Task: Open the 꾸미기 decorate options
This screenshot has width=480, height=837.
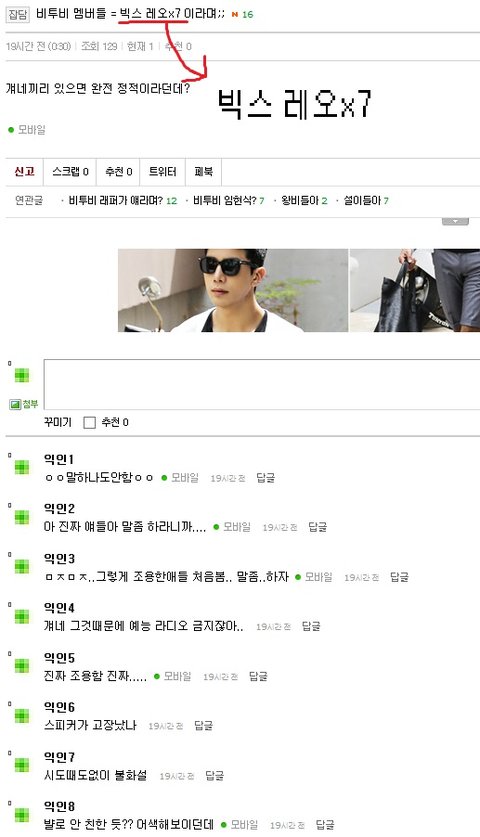Action: [x=58, y=422]
